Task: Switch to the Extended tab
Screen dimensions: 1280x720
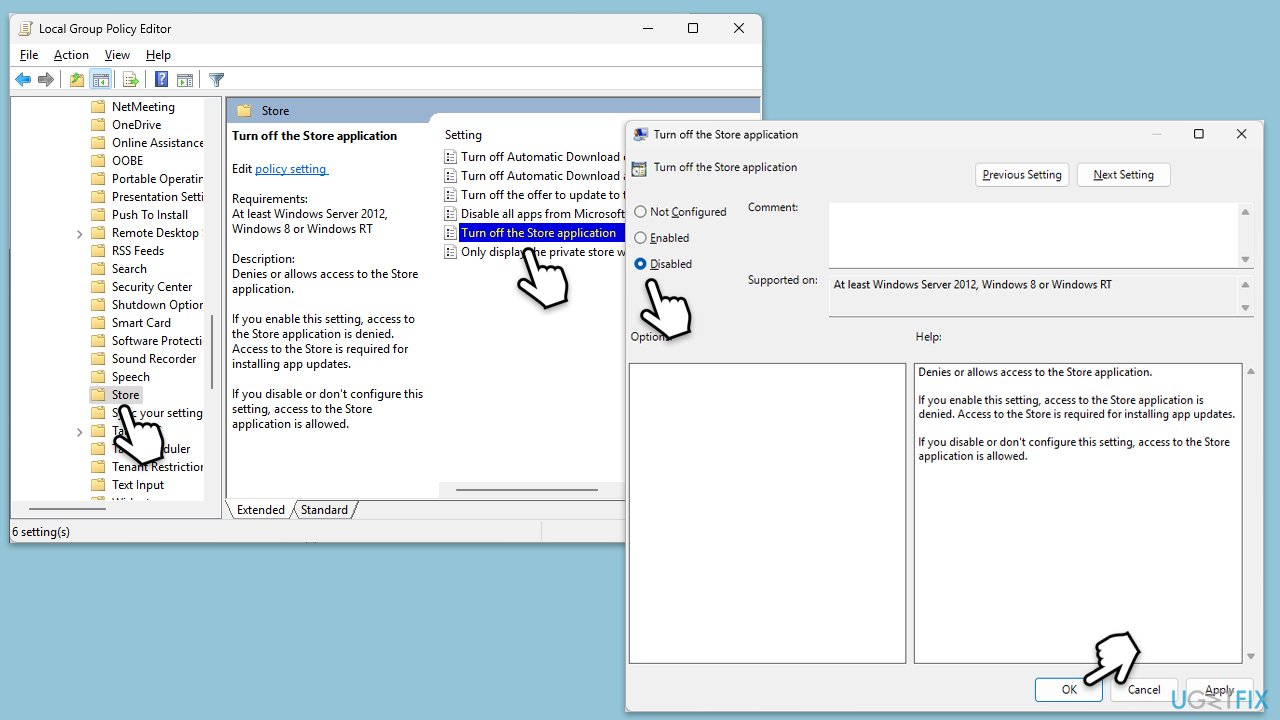Action: (x=261, y=510)
